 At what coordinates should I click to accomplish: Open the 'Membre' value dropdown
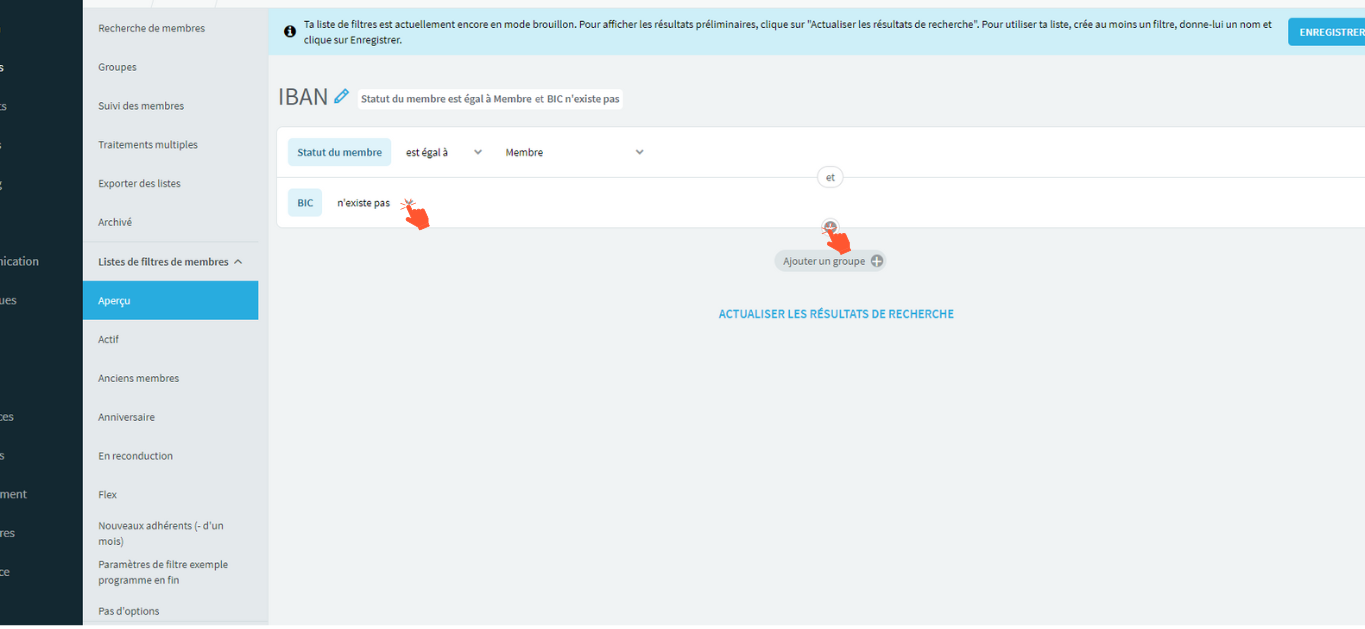tap(575, 153)
